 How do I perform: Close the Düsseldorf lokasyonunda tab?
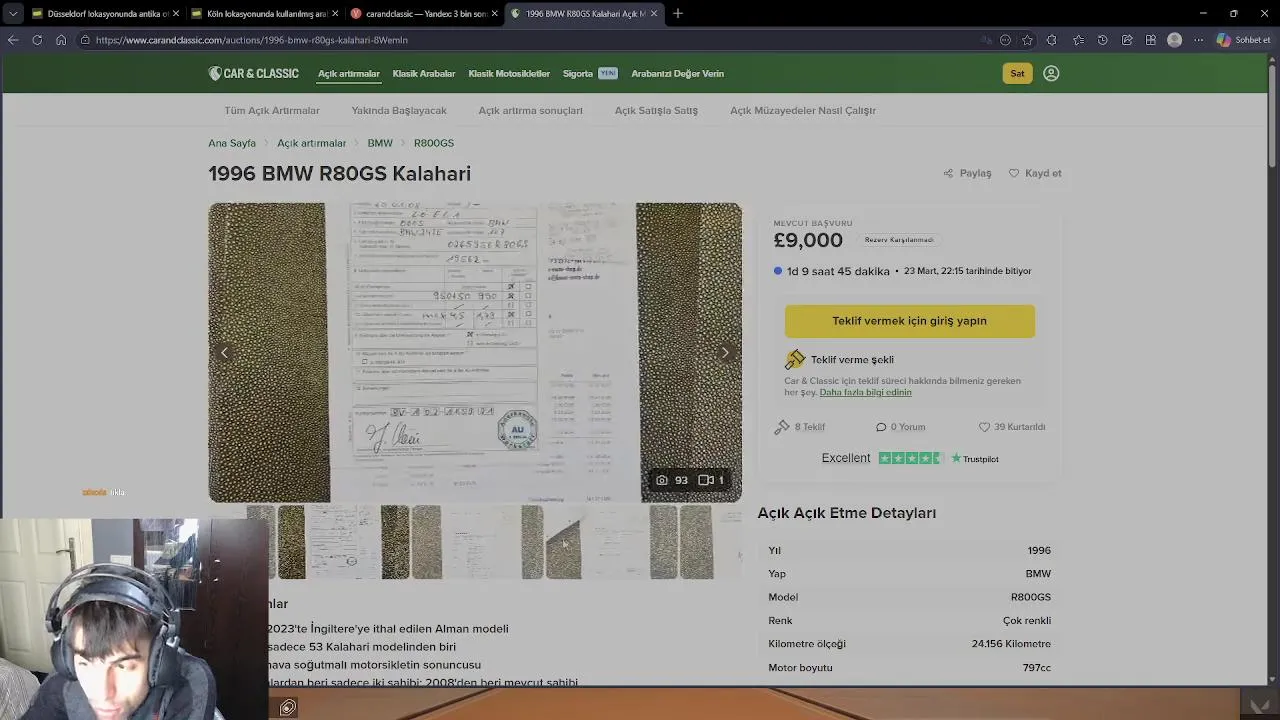(x=176, y=14)
